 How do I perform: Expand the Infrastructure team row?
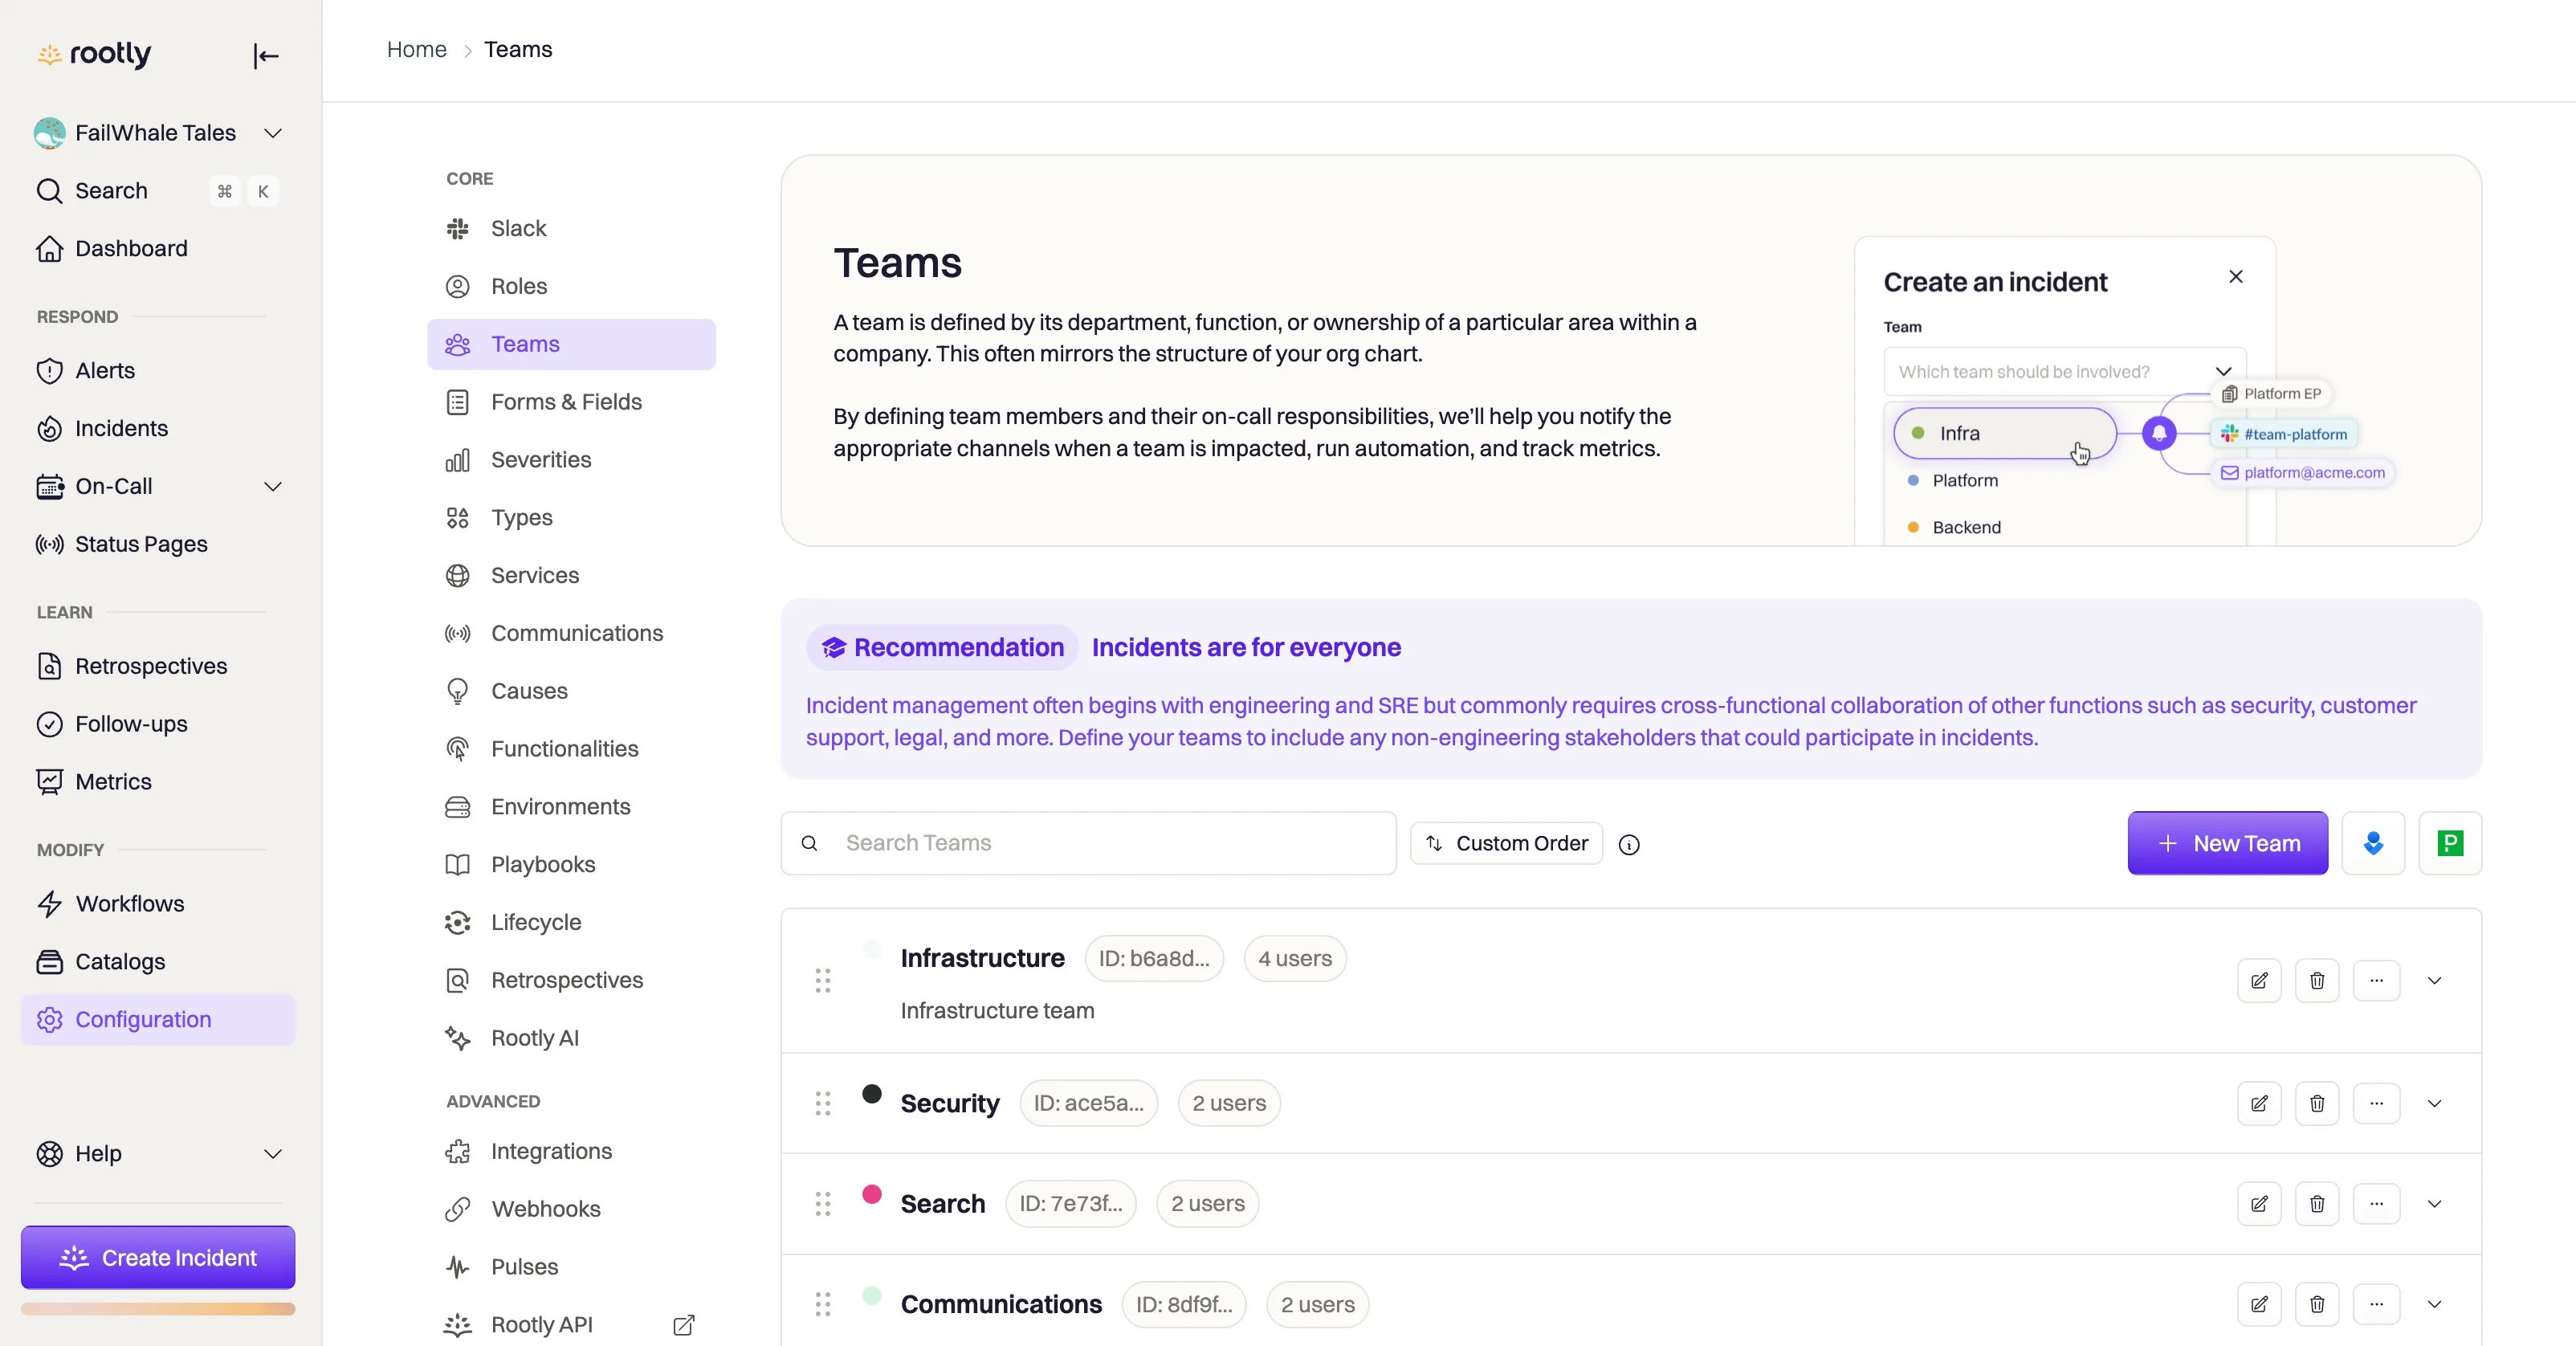2435,980
